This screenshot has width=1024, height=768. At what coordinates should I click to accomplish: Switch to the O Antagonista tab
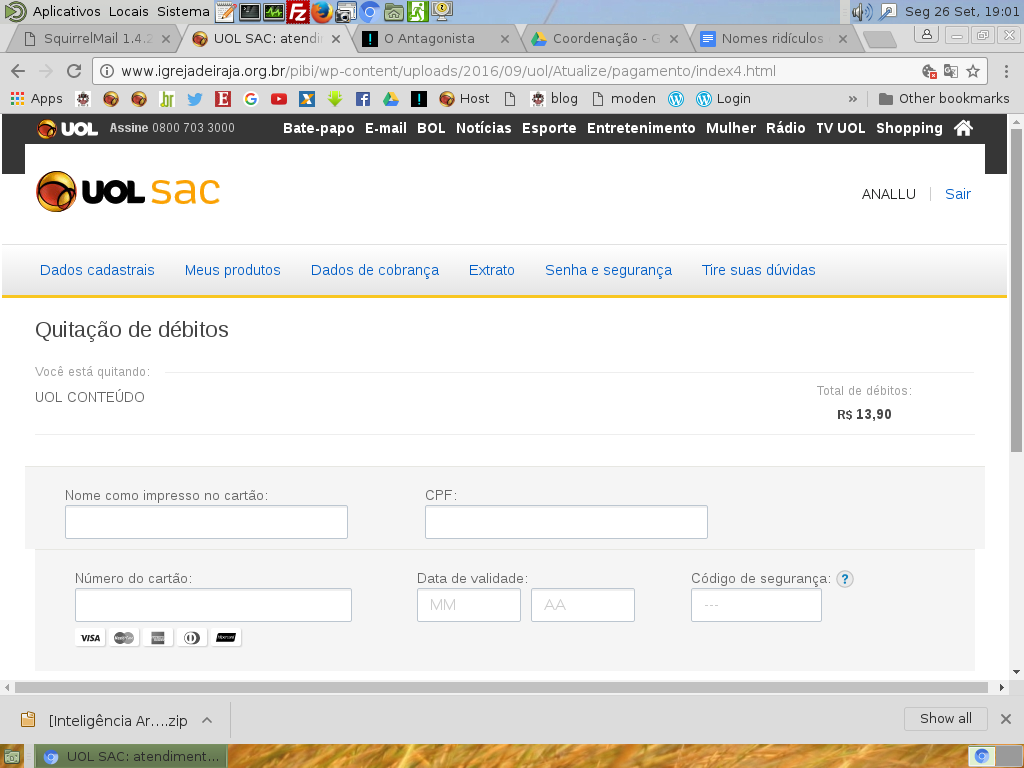point(430,39)
